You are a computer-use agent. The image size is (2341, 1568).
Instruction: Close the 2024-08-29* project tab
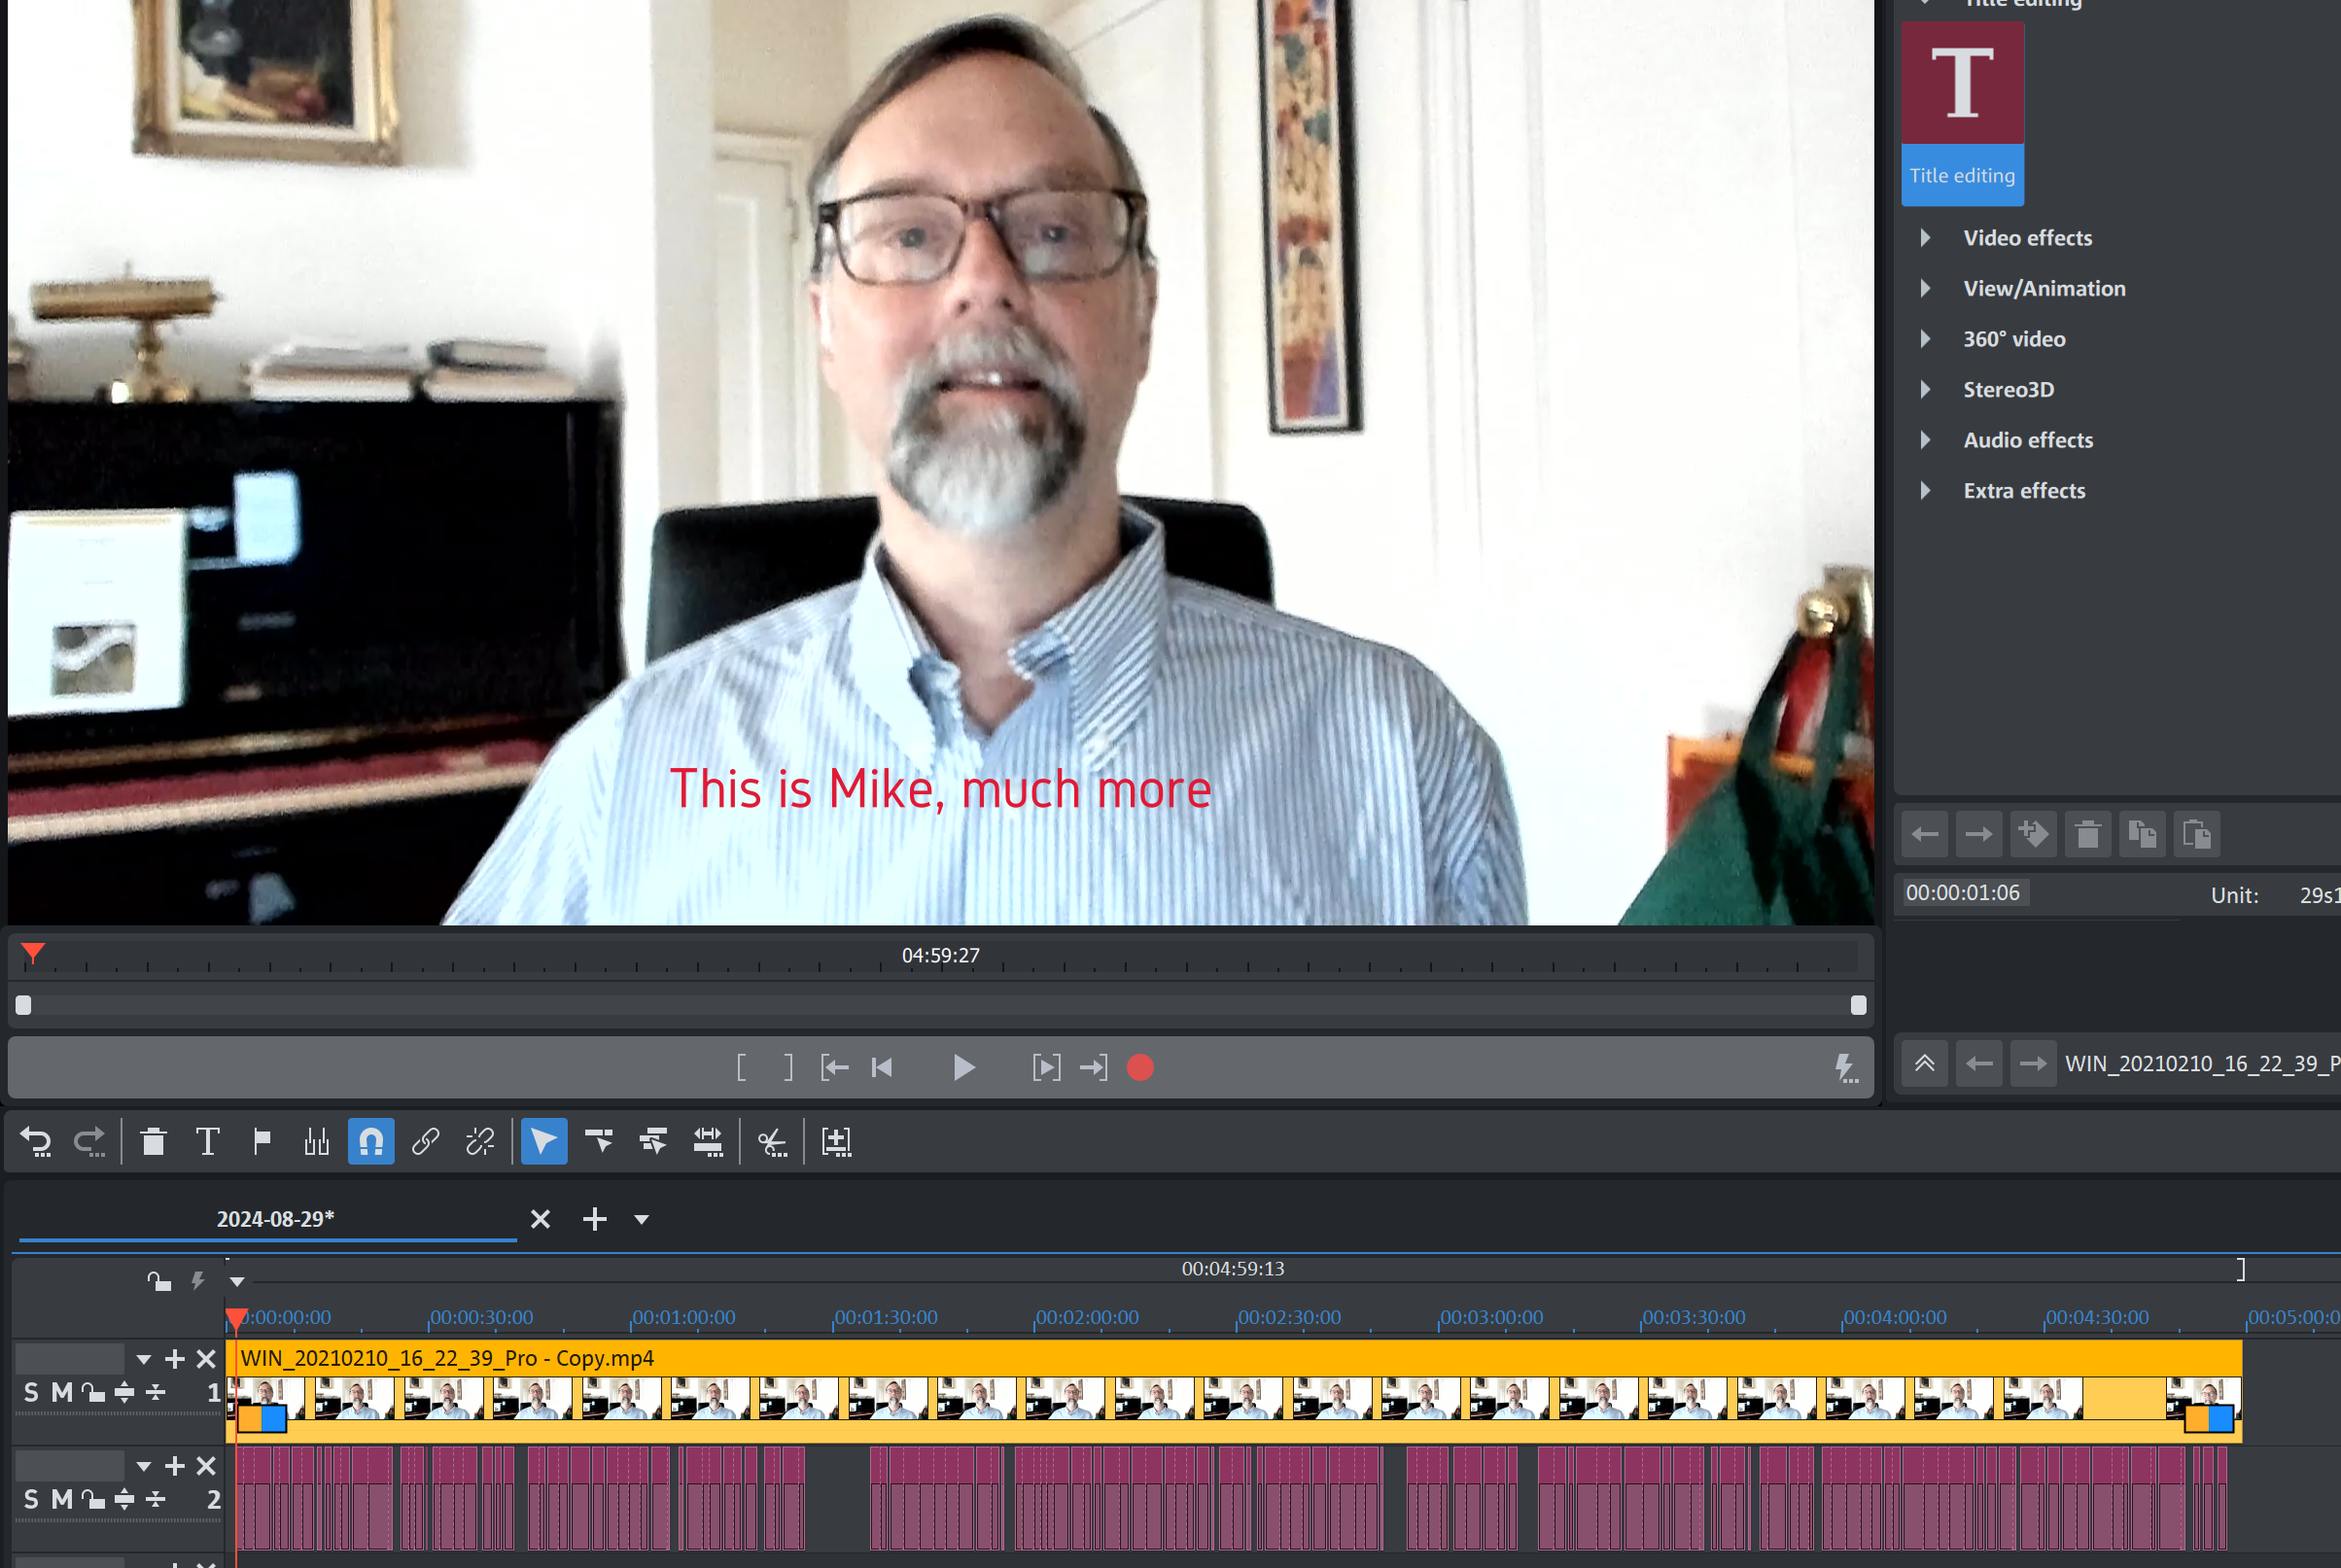coord(540,1219)
